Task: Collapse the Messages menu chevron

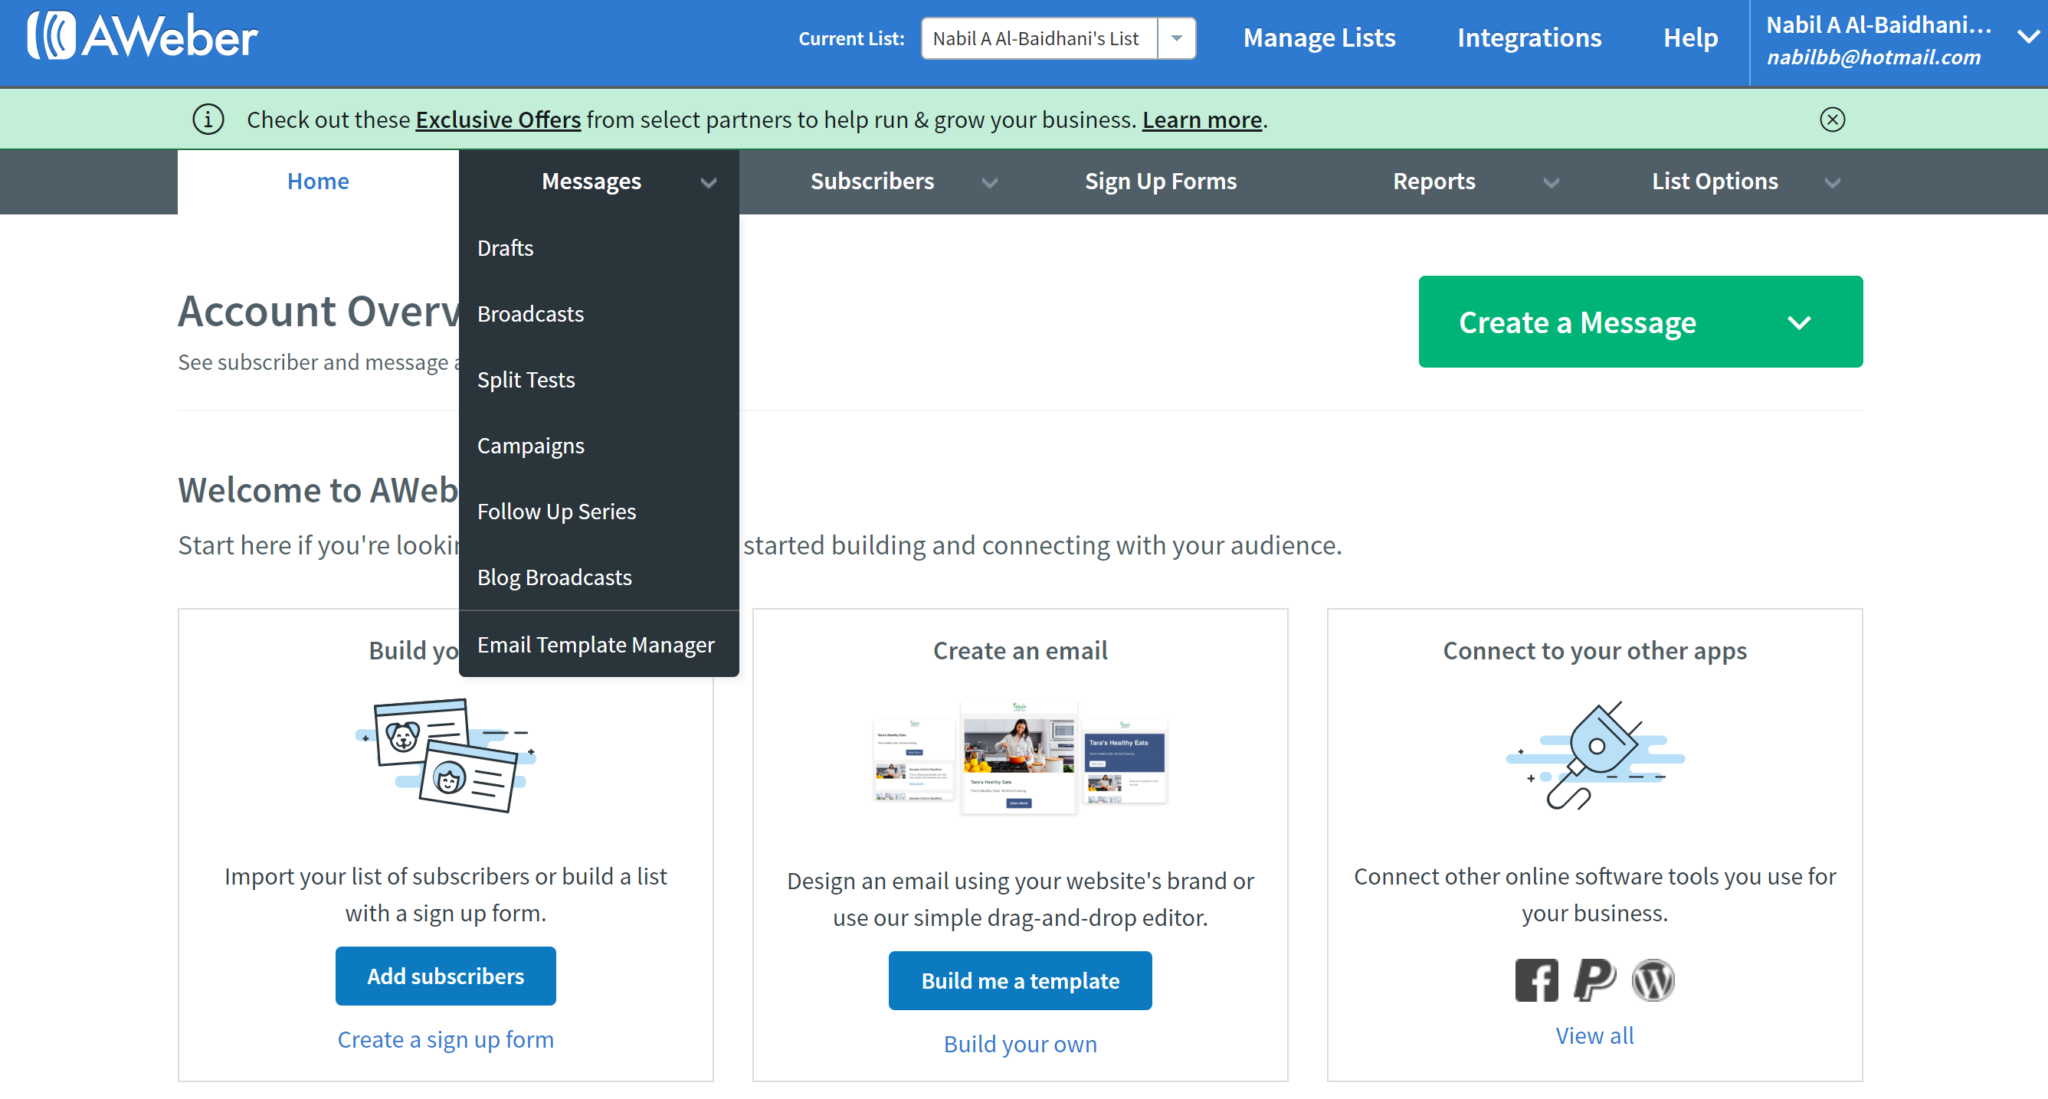Action: tap(709, 183)
